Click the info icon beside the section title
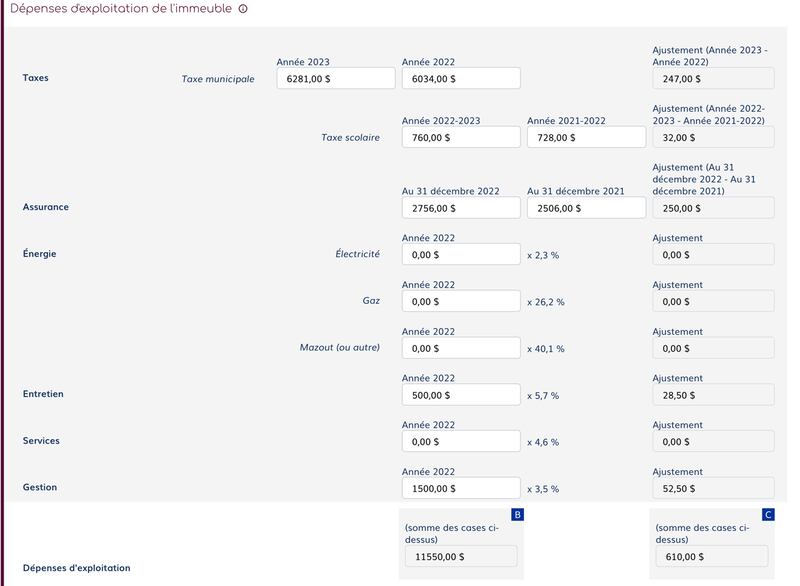Viewport: 800px width, 586px height. [243, 9]
